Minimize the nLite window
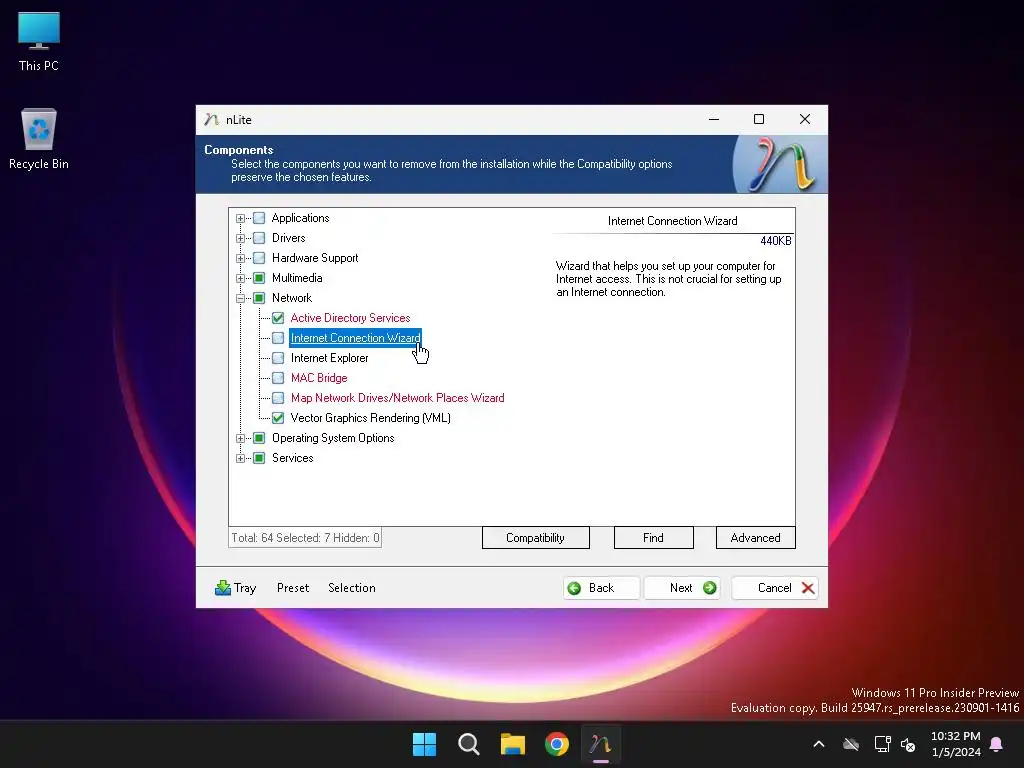The image size is (1024, 768). (714, 119)
